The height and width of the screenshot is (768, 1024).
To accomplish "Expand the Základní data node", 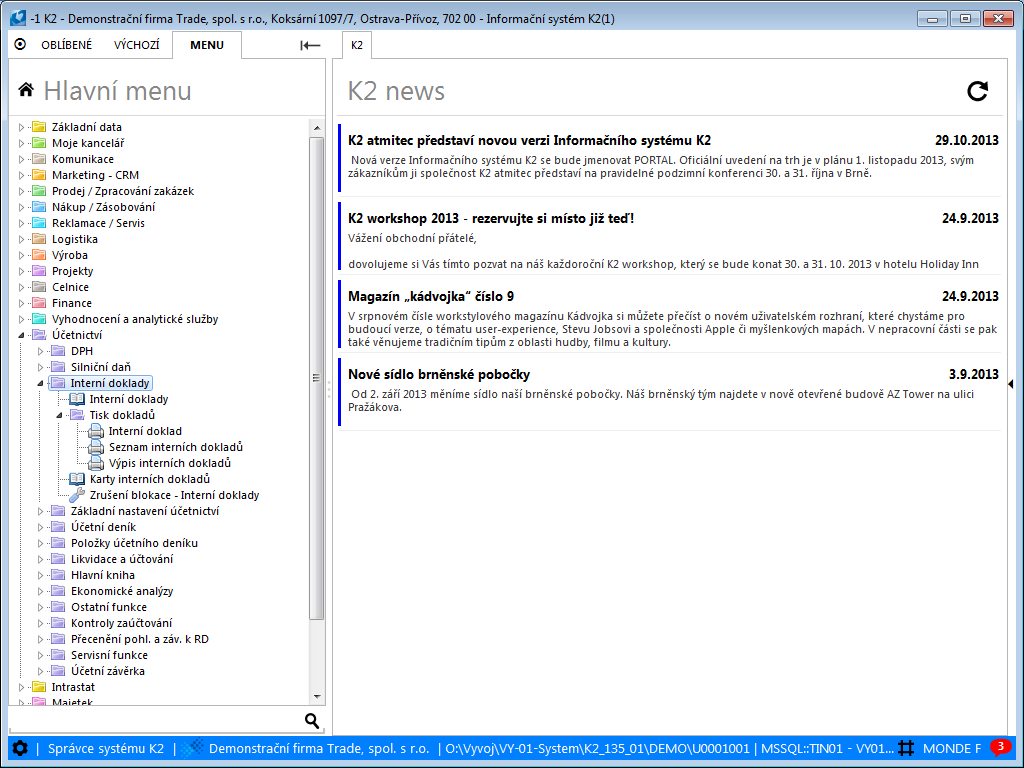I will [21, 127].
